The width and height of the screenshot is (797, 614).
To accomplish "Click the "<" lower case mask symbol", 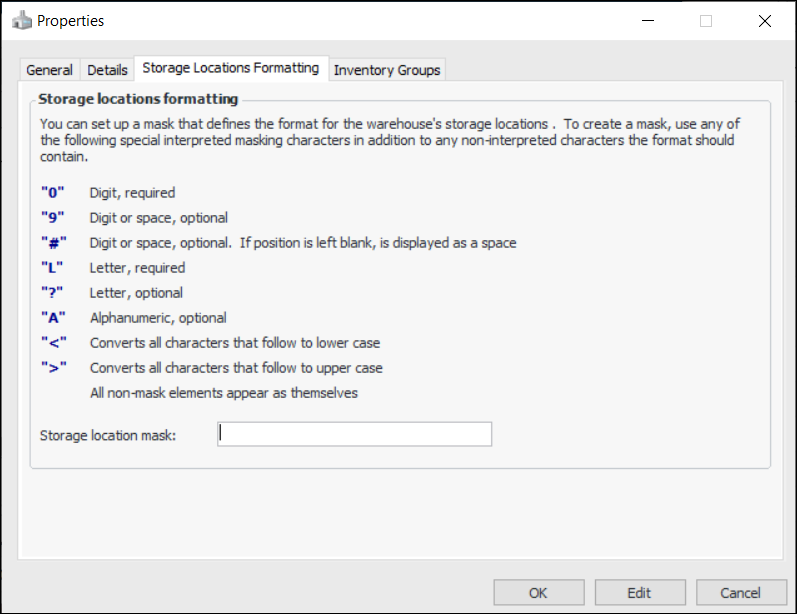I will [x=53, y=343].
